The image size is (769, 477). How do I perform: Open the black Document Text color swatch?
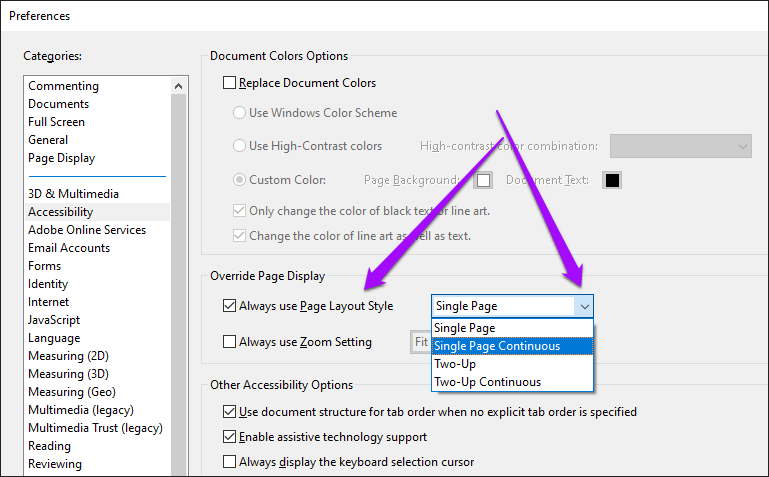tap(612, 181)
